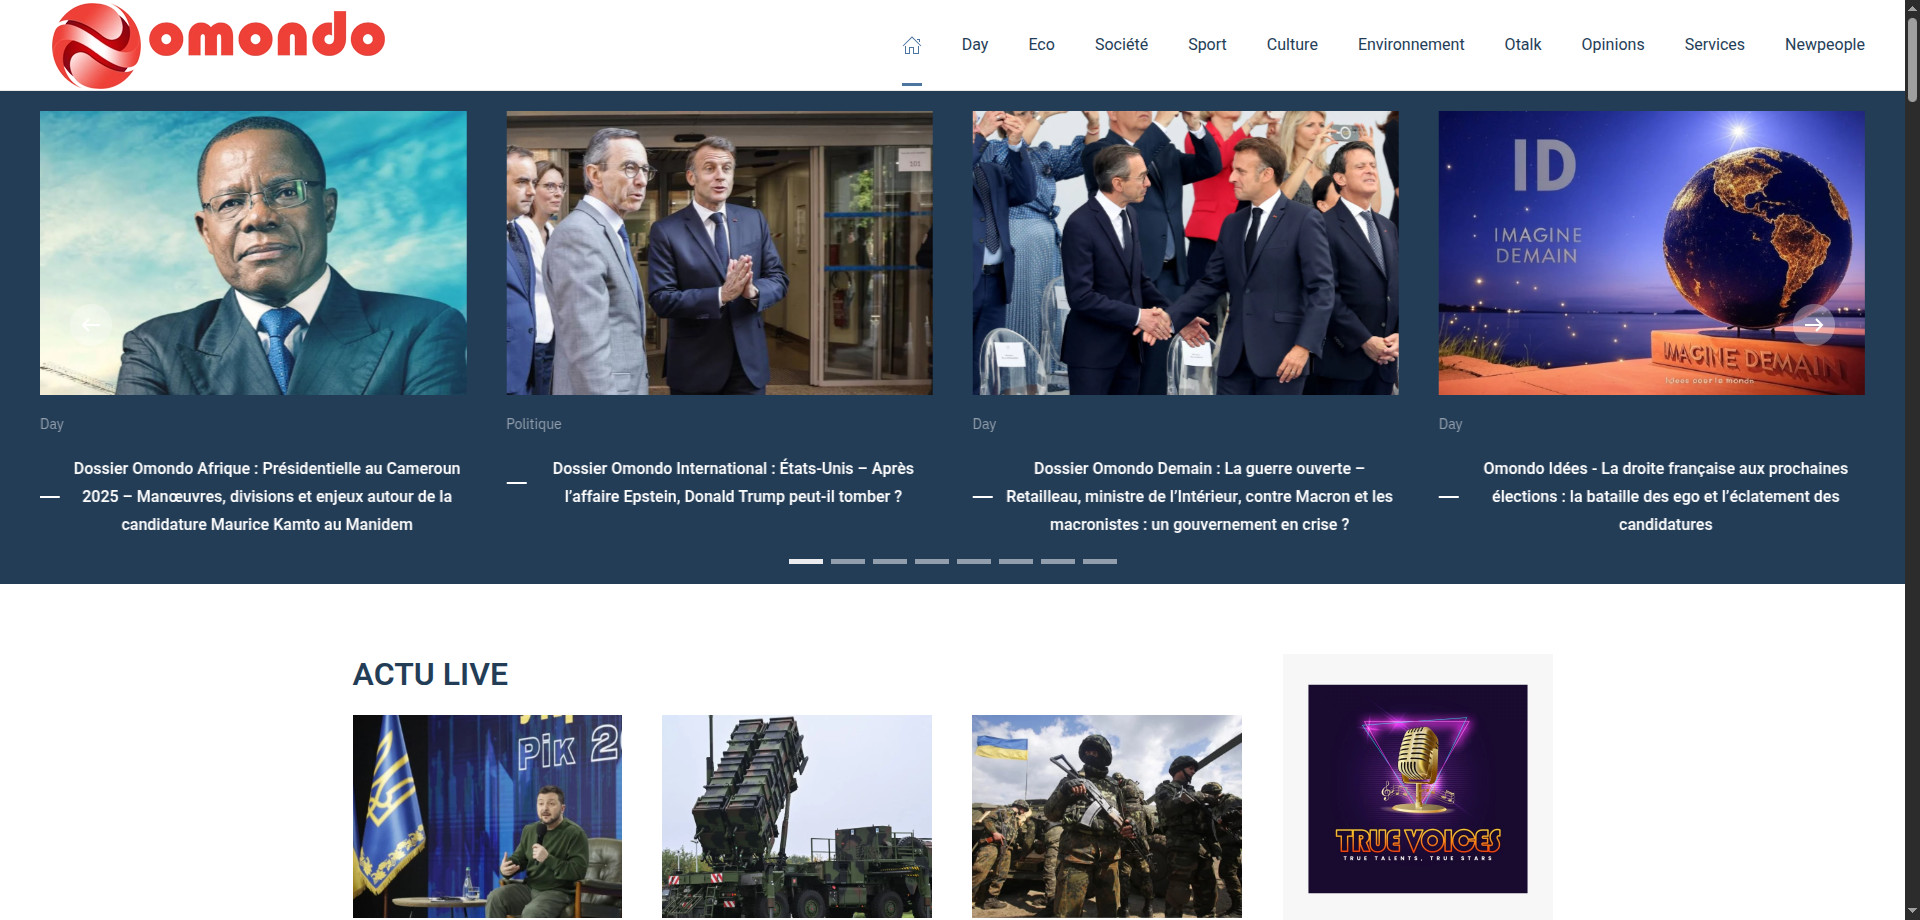
Task: Select the second carousel indicator
Action: pos(847,561)
